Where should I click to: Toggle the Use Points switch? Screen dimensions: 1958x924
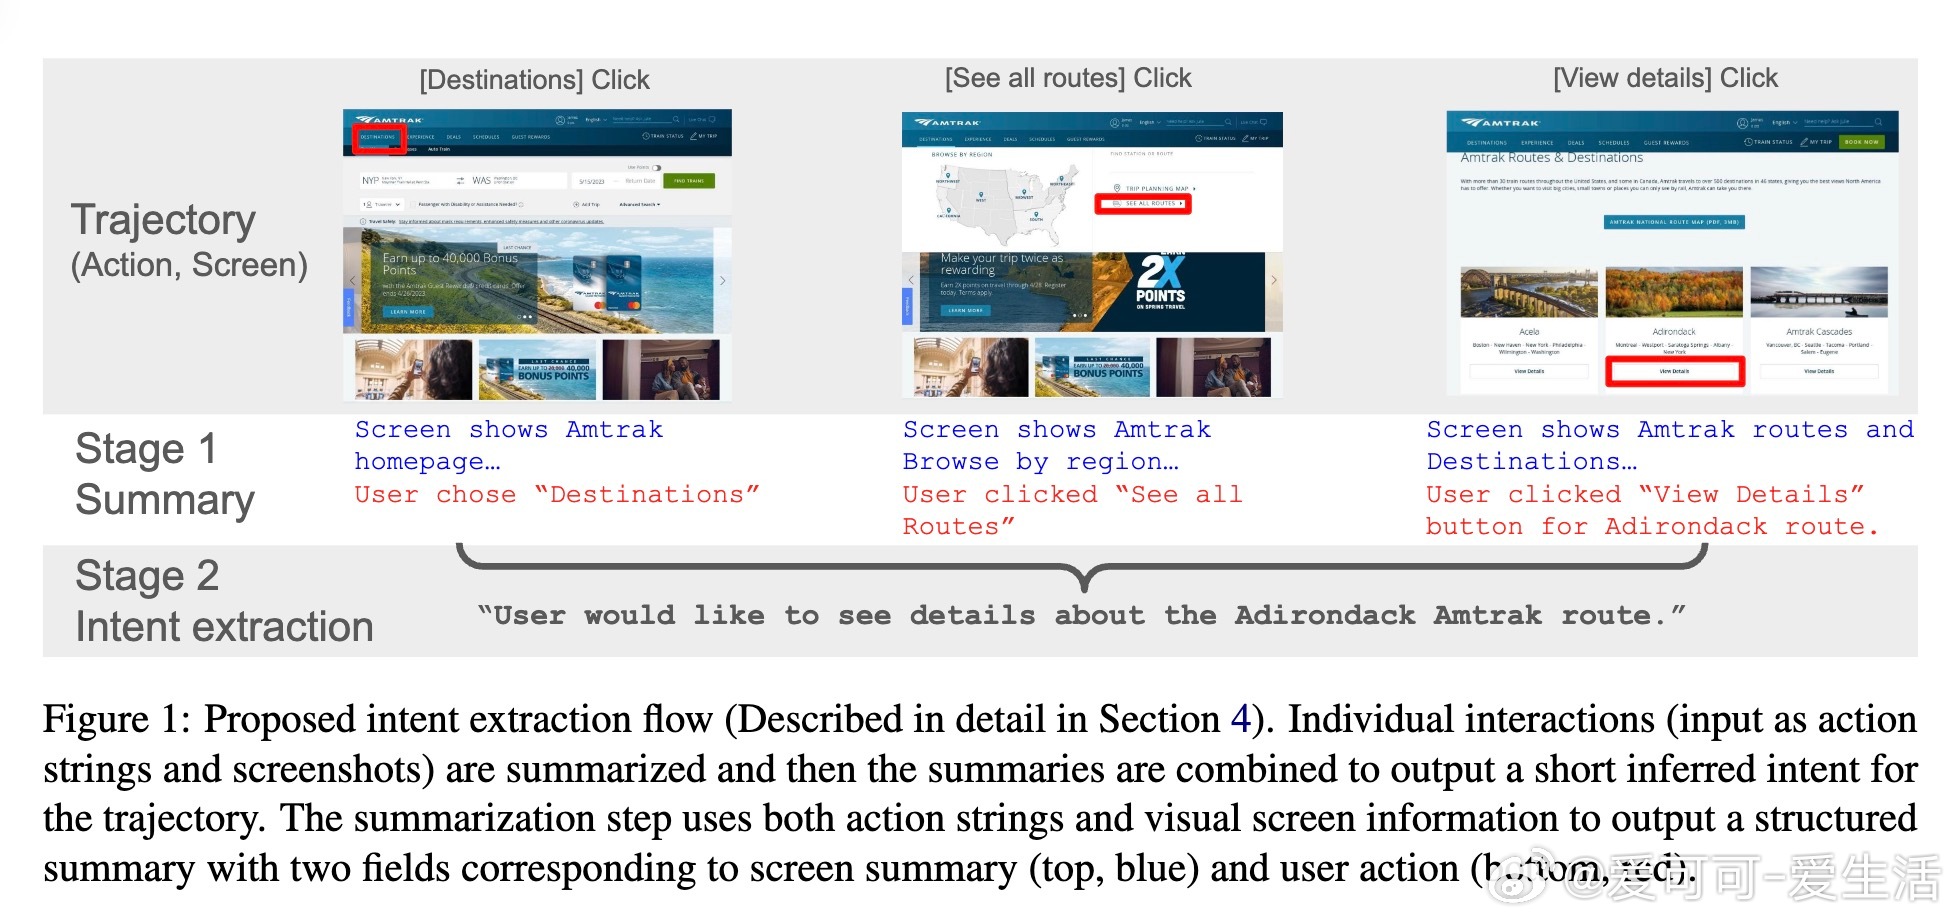[656, 168]
